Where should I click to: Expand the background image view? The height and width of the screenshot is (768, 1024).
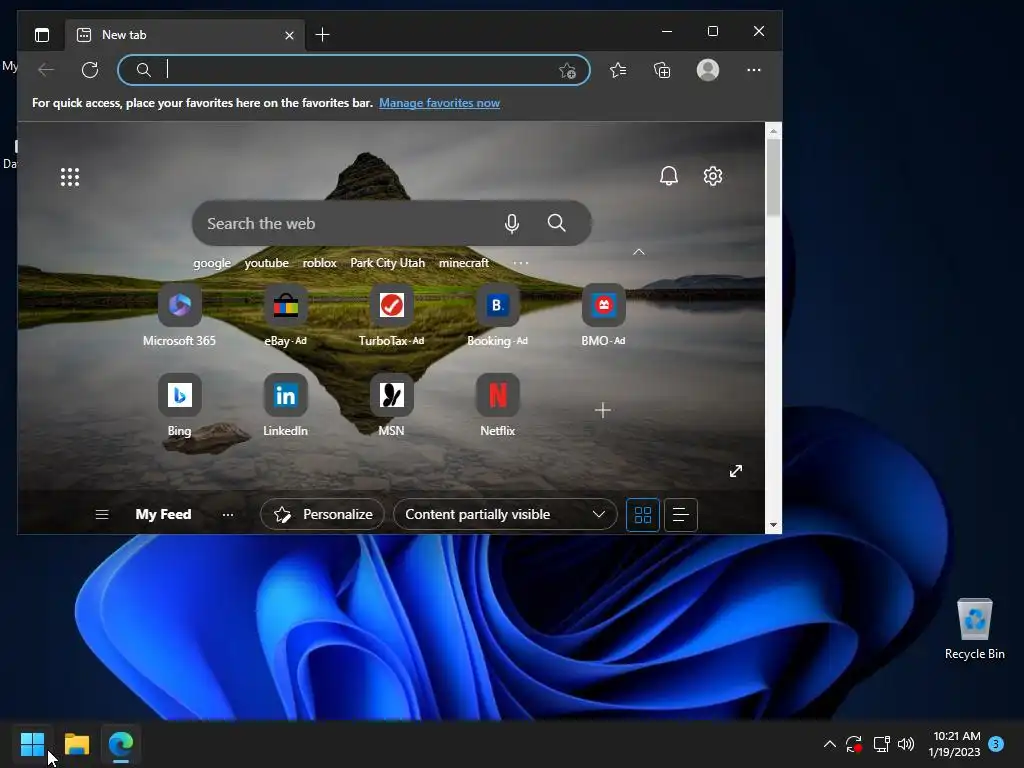[x=736, y=471]
